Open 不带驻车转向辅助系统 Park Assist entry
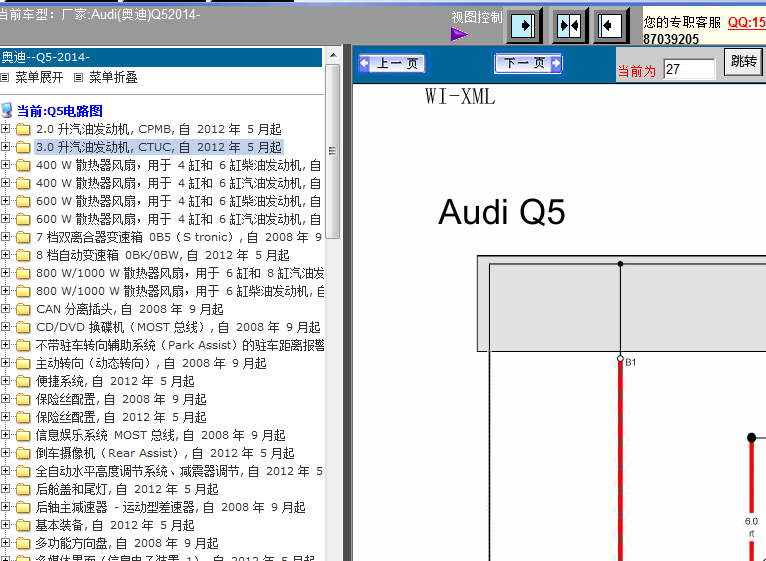This screenshot has width=766, height=561. click(x=180, y=345)
